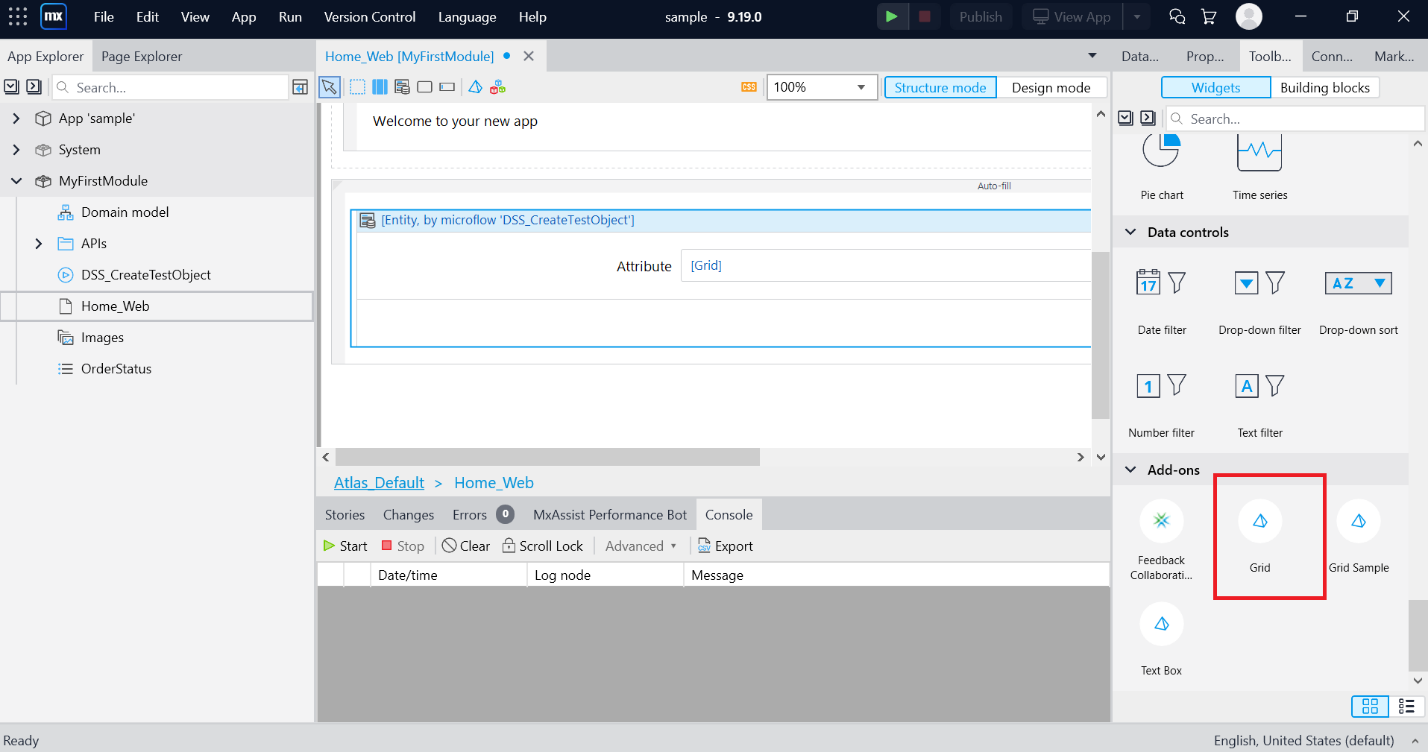Open the Language menu
This screenshot has height=752, width=1428.
pos(467,17)
